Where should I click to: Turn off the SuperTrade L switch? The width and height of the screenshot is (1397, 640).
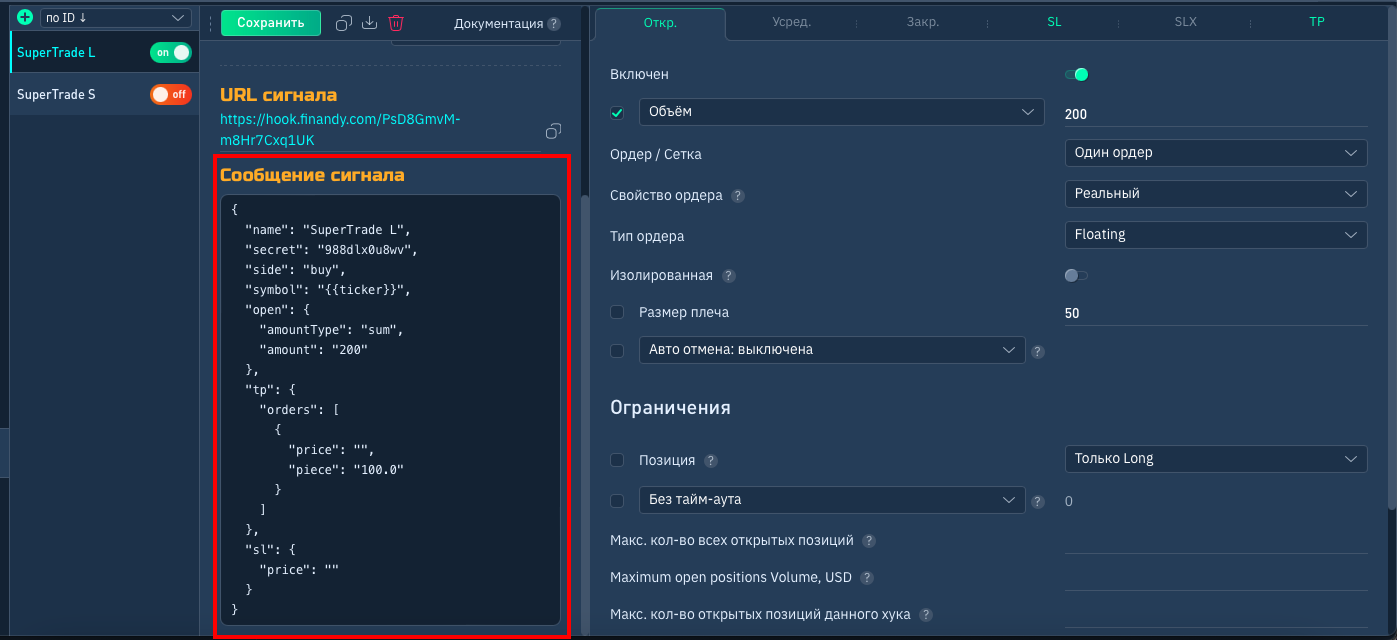pyautogui.click(x=170, y=53)
